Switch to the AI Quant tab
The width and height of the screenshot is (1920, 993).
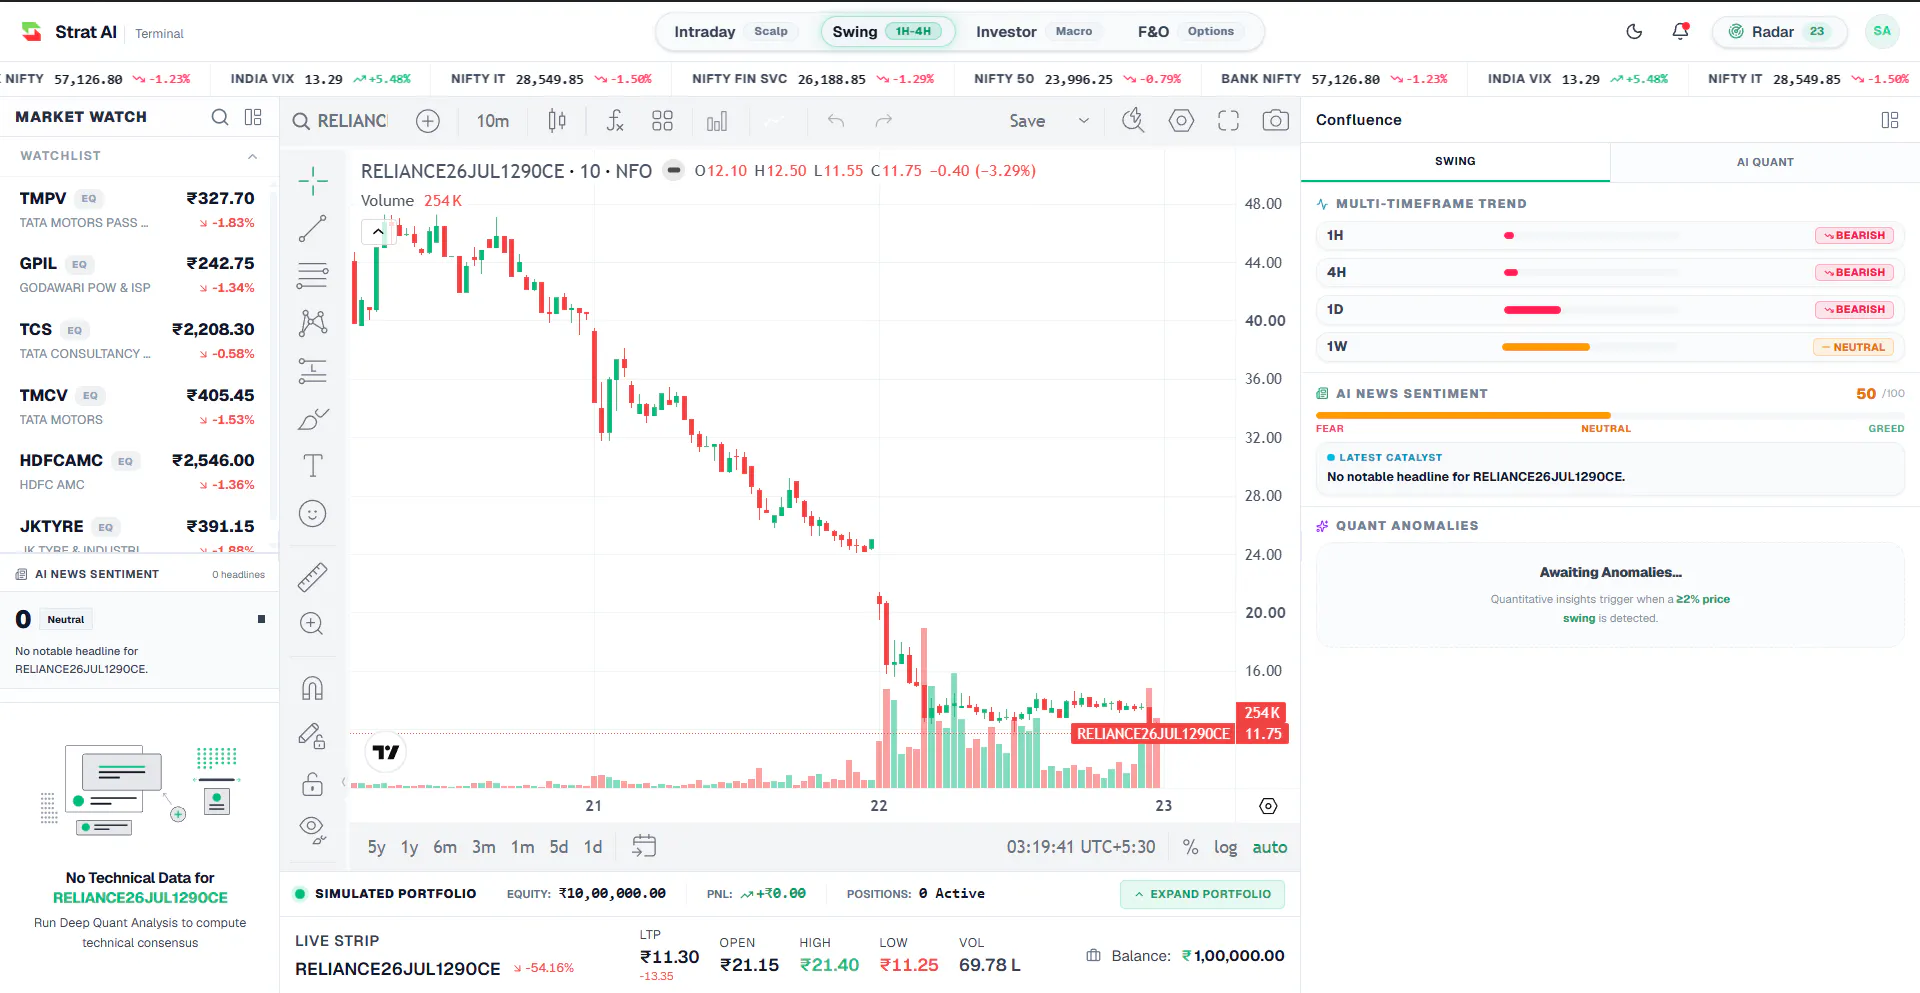[x=1765, y=162]
